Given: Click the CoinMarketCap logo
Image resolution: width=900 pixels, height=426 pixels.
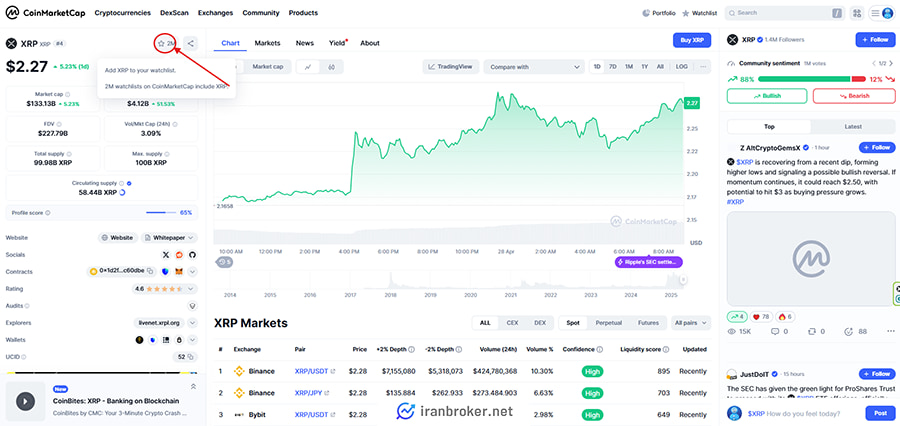Looking at the screenshot, I should point(45,13).
